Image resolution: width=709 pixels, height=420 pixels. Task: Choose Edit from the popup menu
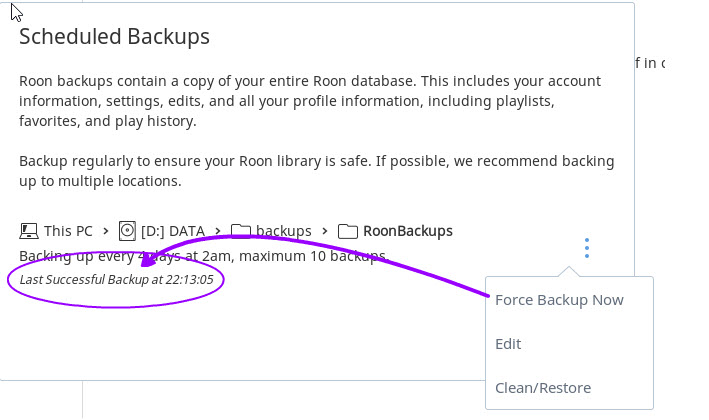click(508, 344)
